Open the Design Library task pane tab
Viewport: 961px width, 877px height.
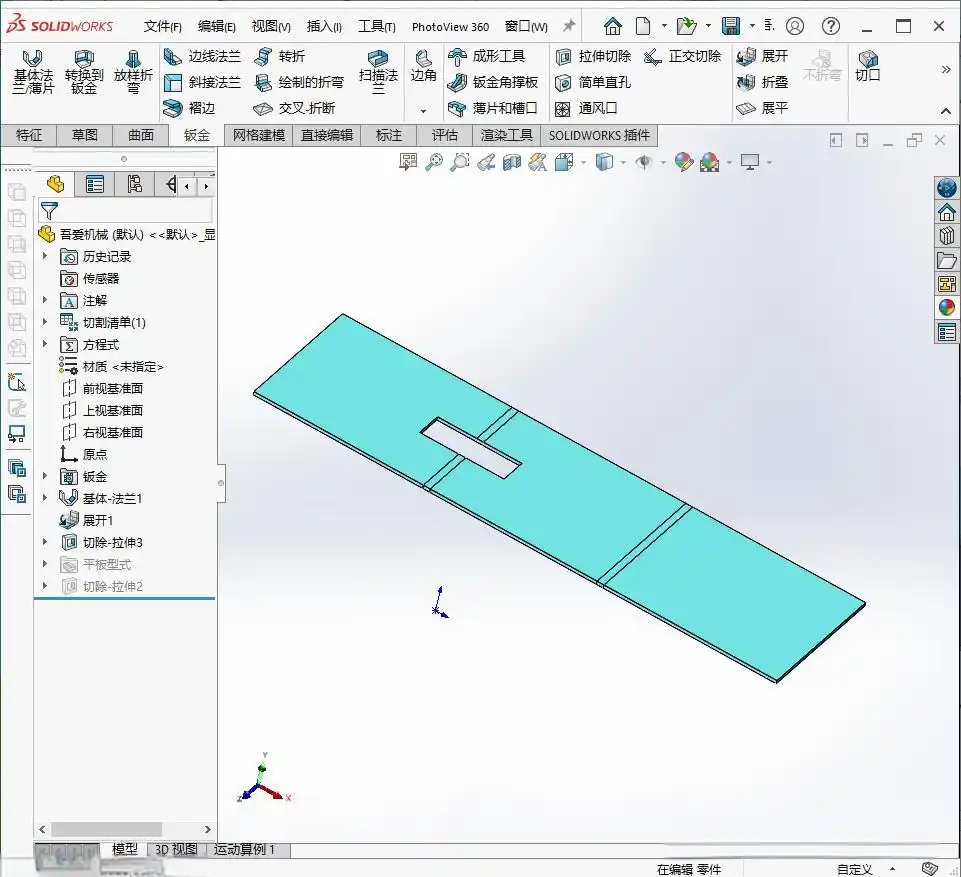point(946,236)
